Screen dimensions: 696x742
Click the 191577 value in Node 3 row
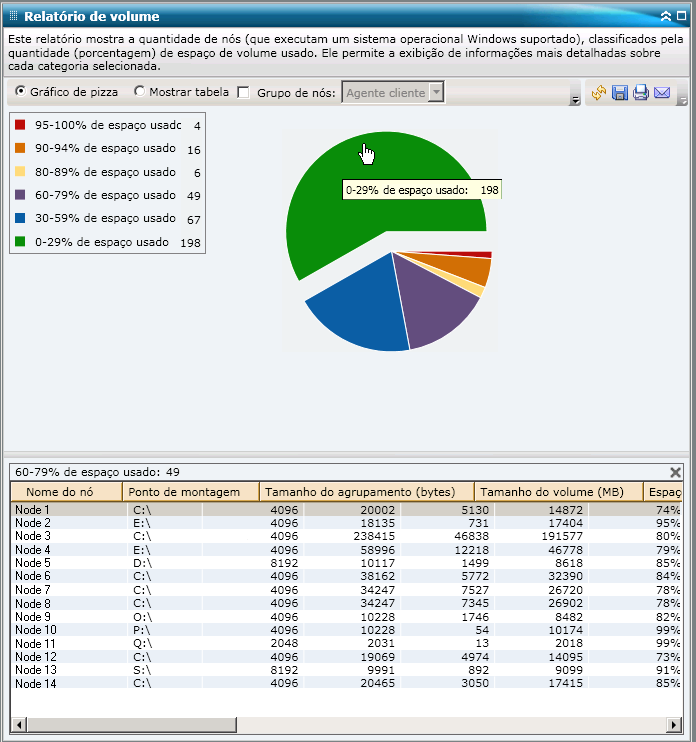[562, 536]
